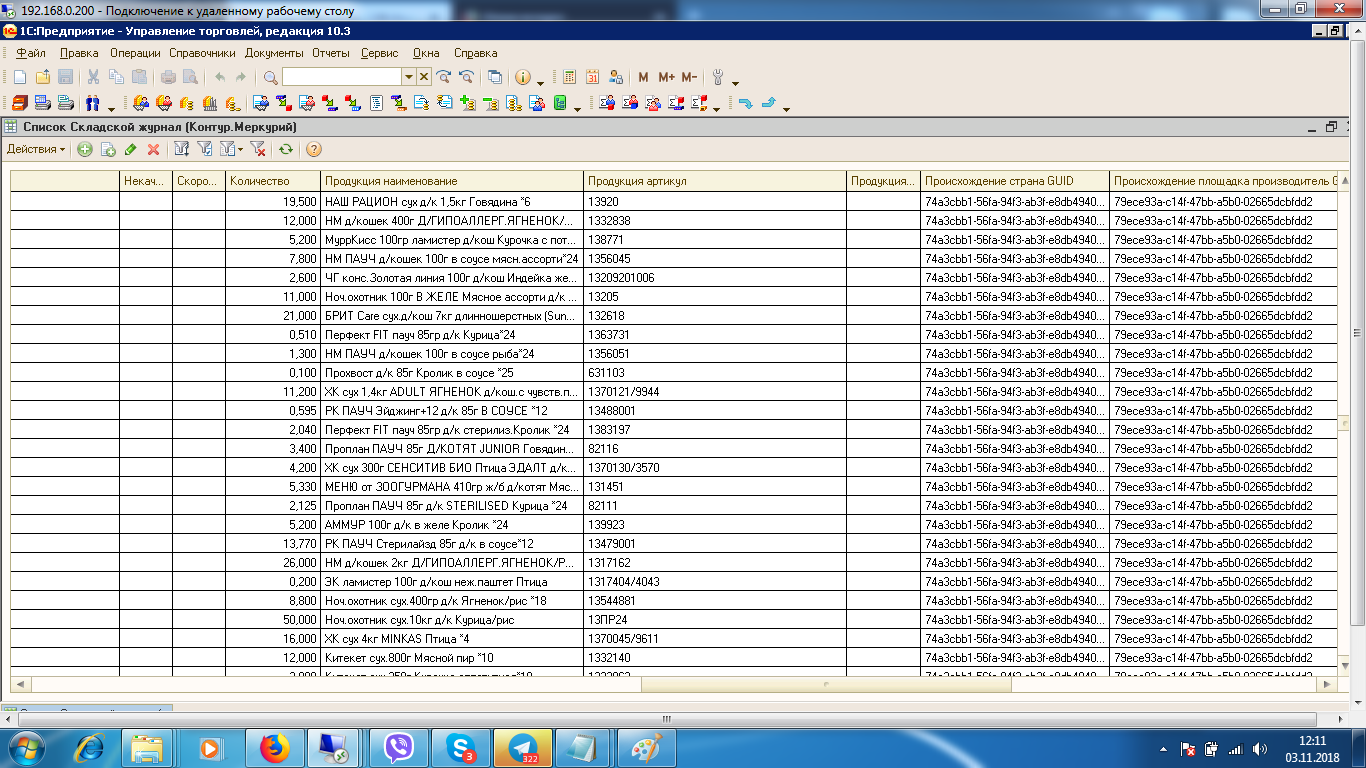1366x768 pixels.
Task: Click the Copy icon in the main toolbar
Action: 116,77
